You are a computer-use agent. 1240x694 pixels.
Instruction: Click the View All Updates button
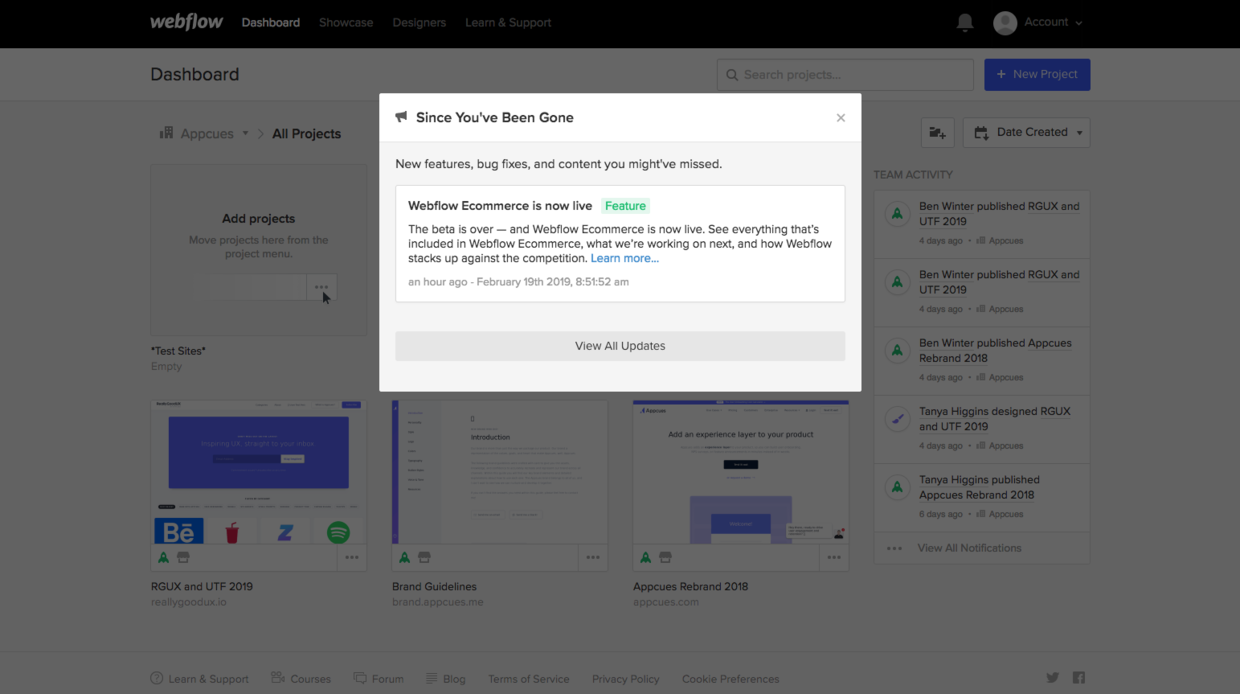click(620, 346)
